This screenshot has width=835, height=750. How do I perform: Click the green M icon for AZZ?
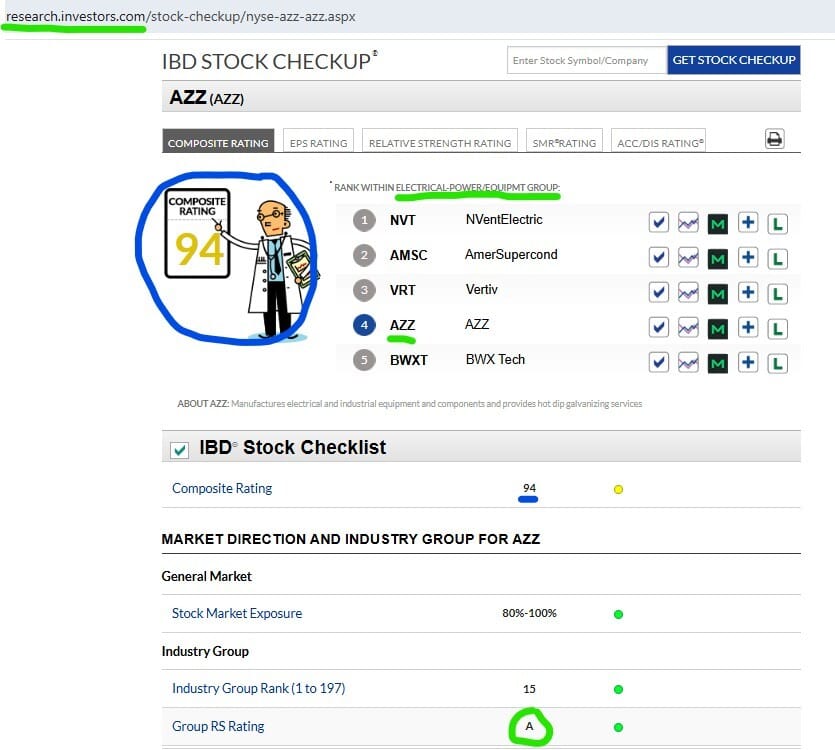click(718, 329)
